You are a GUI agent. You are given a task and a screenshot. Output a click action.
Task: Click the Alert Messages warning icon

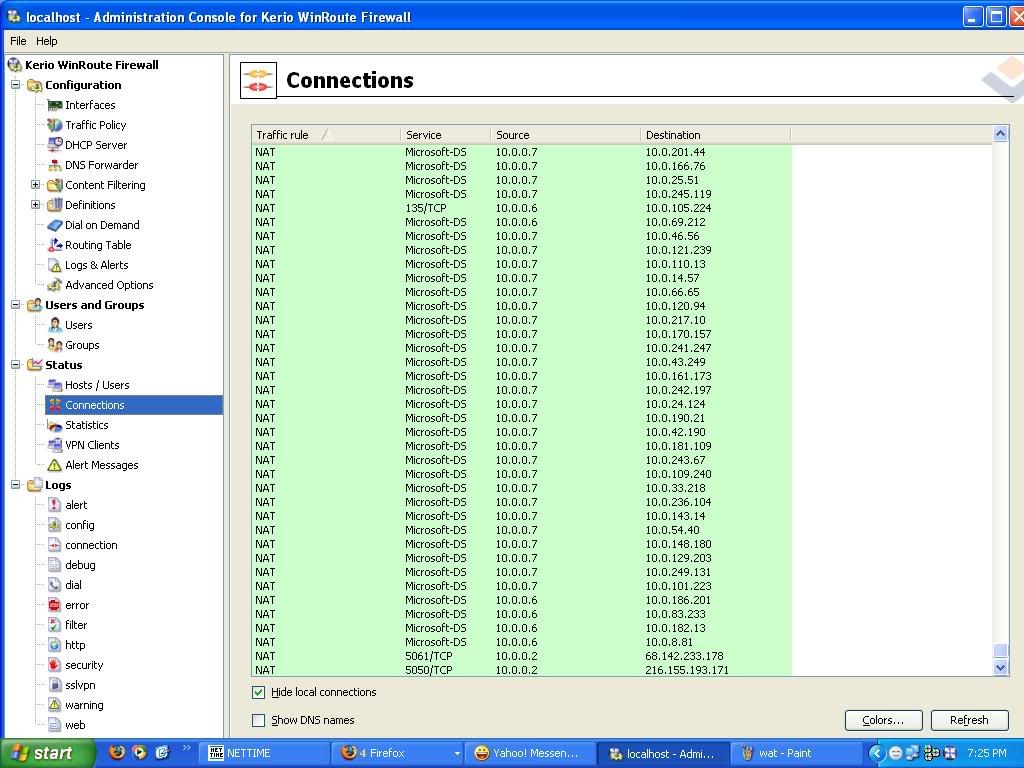click(55, 465)
